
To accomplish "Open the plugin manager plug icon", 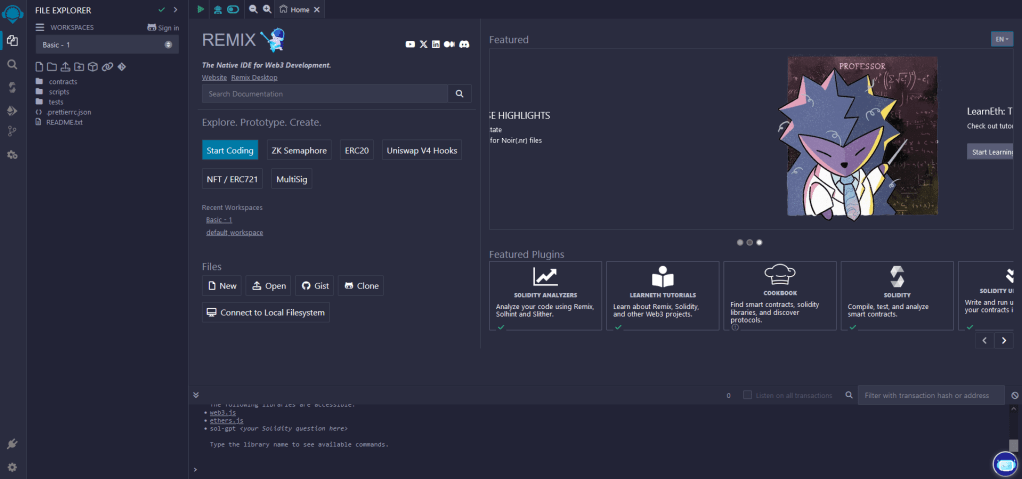I will [x=12, y=444].
